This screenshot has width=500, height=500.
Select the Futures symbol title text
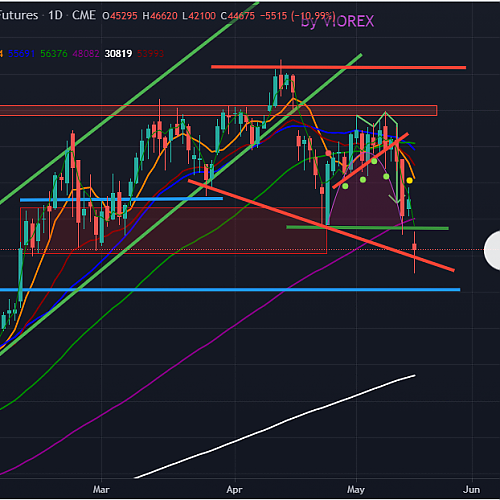click(x=19, y=15)
